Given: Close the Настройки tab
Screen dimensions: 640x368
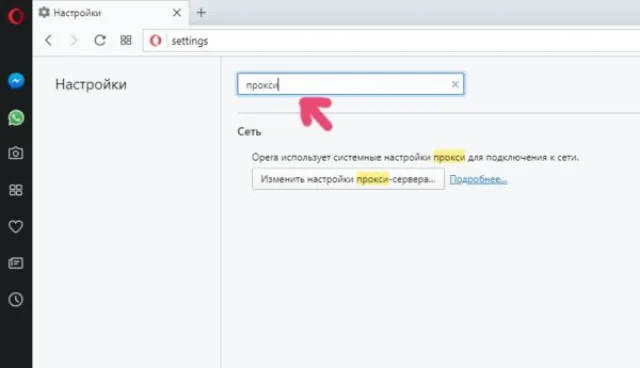Looking at the screenshot, I should [177, 13].
